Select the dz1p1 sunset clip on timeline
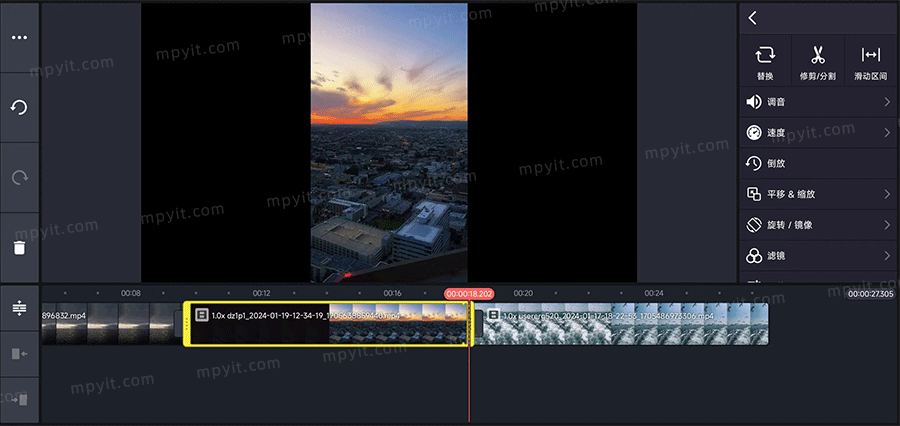The image size is (900, 426). point(328,324)
